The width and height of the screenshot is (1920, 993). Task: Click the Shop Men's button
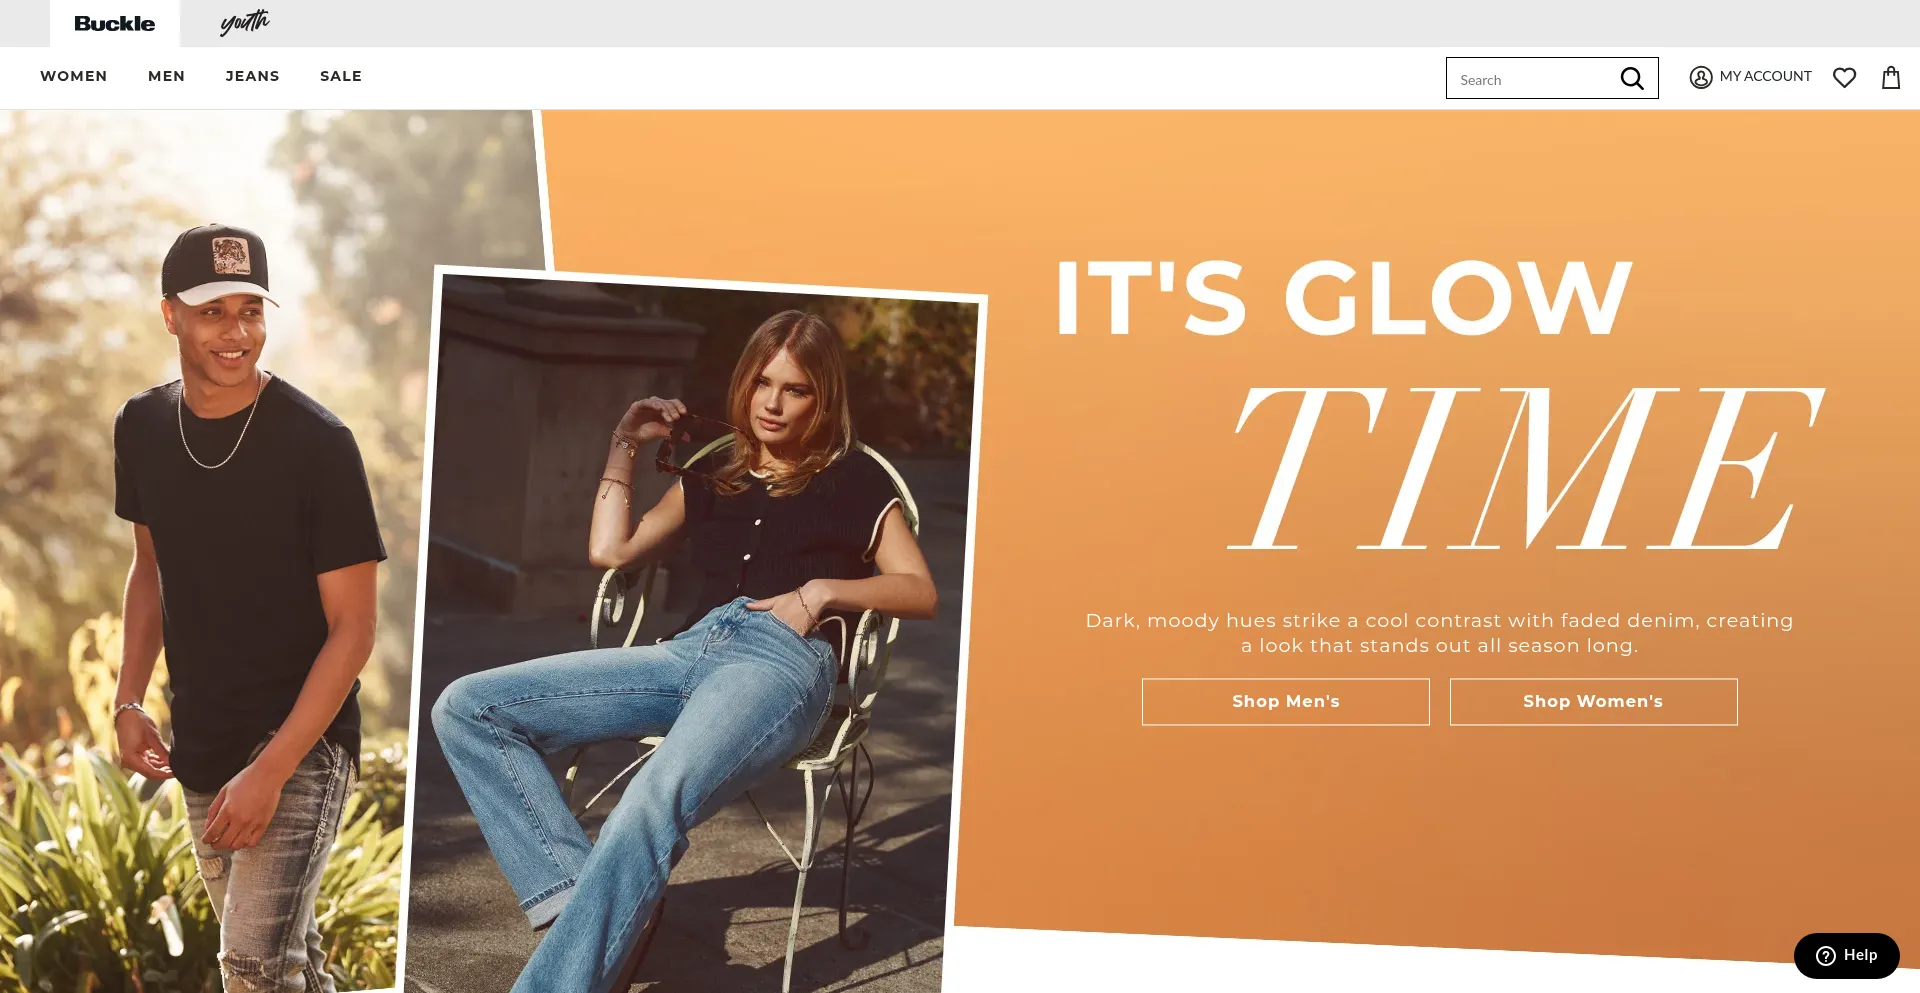(1286, 702)
